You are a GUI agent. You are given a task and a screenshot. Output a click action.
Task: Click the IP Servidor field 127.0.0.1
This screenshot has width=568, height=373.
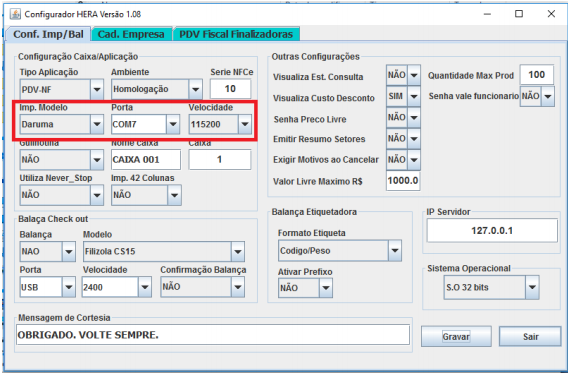492,231
